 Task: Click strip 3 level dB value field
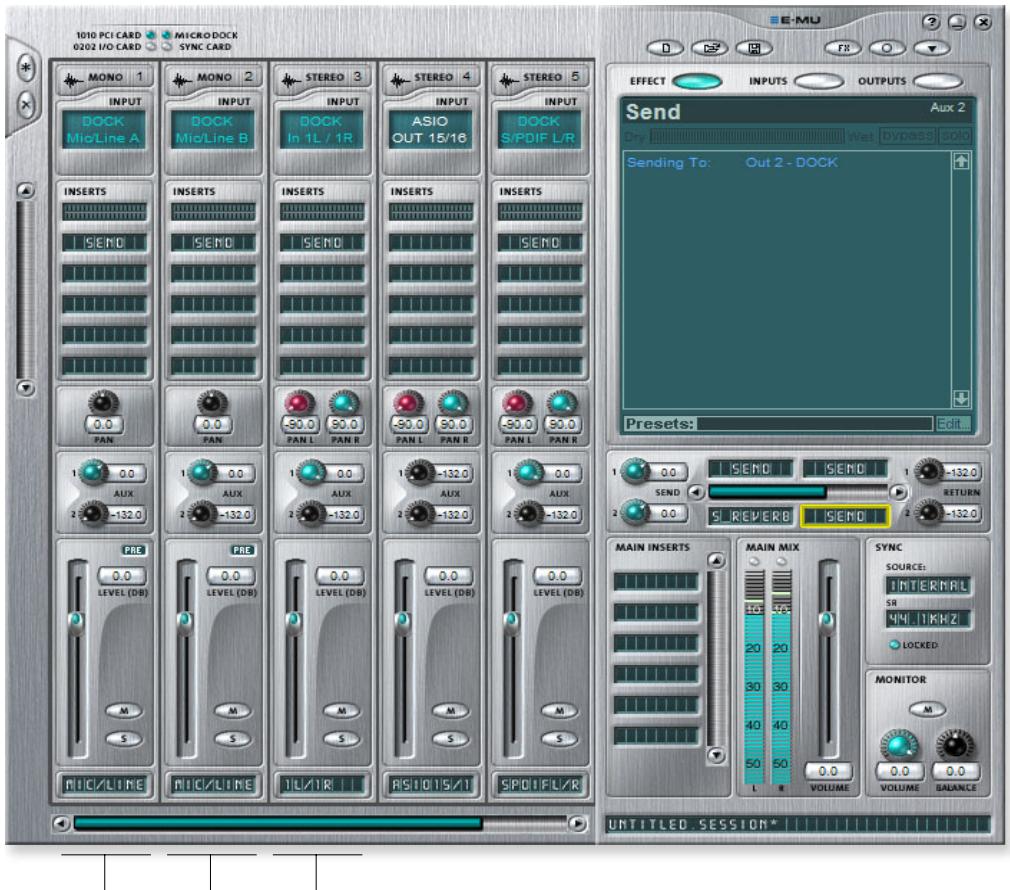(x=339, y=576)
